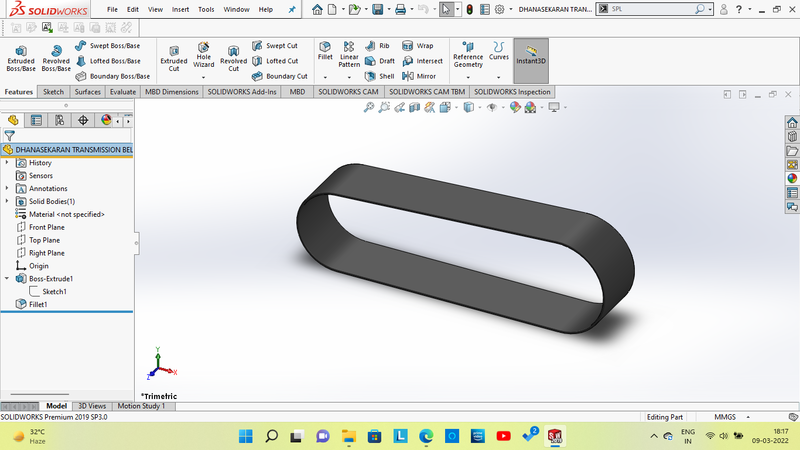
Task: Pin the SOLIDWORKS menu bar
Action: point(292,9)
